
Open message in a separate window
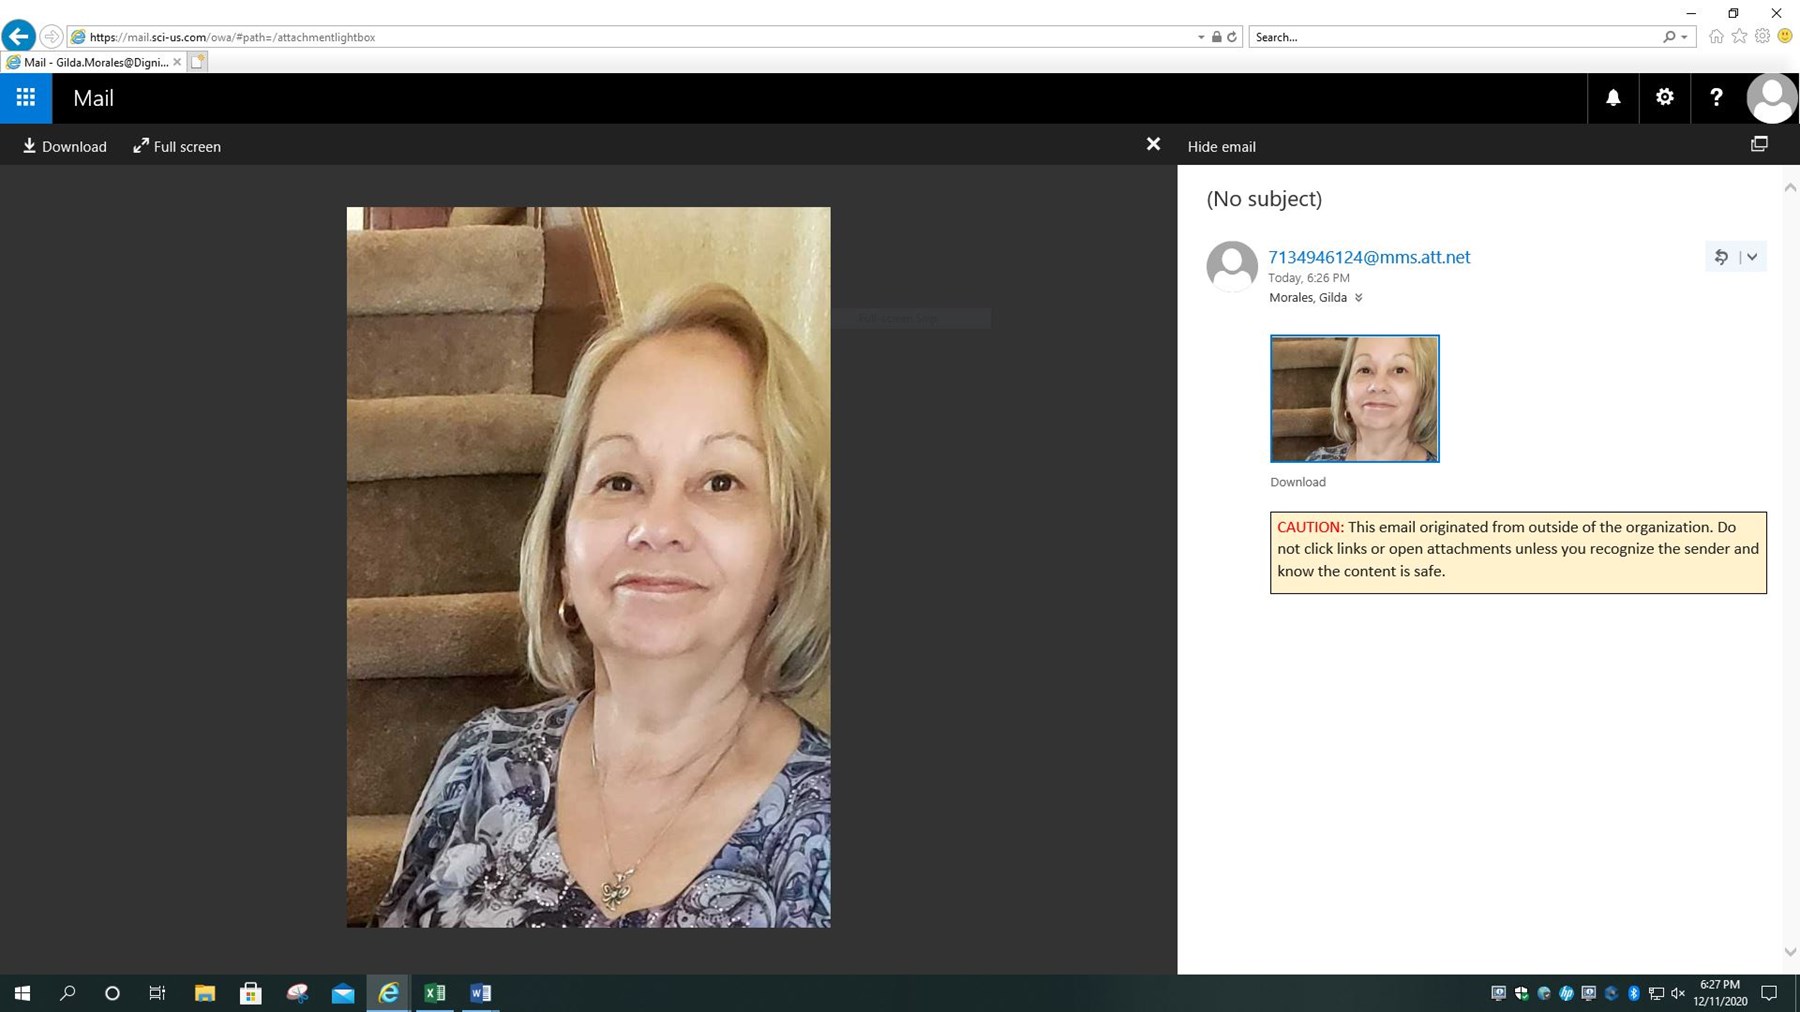coord(1759,144)
